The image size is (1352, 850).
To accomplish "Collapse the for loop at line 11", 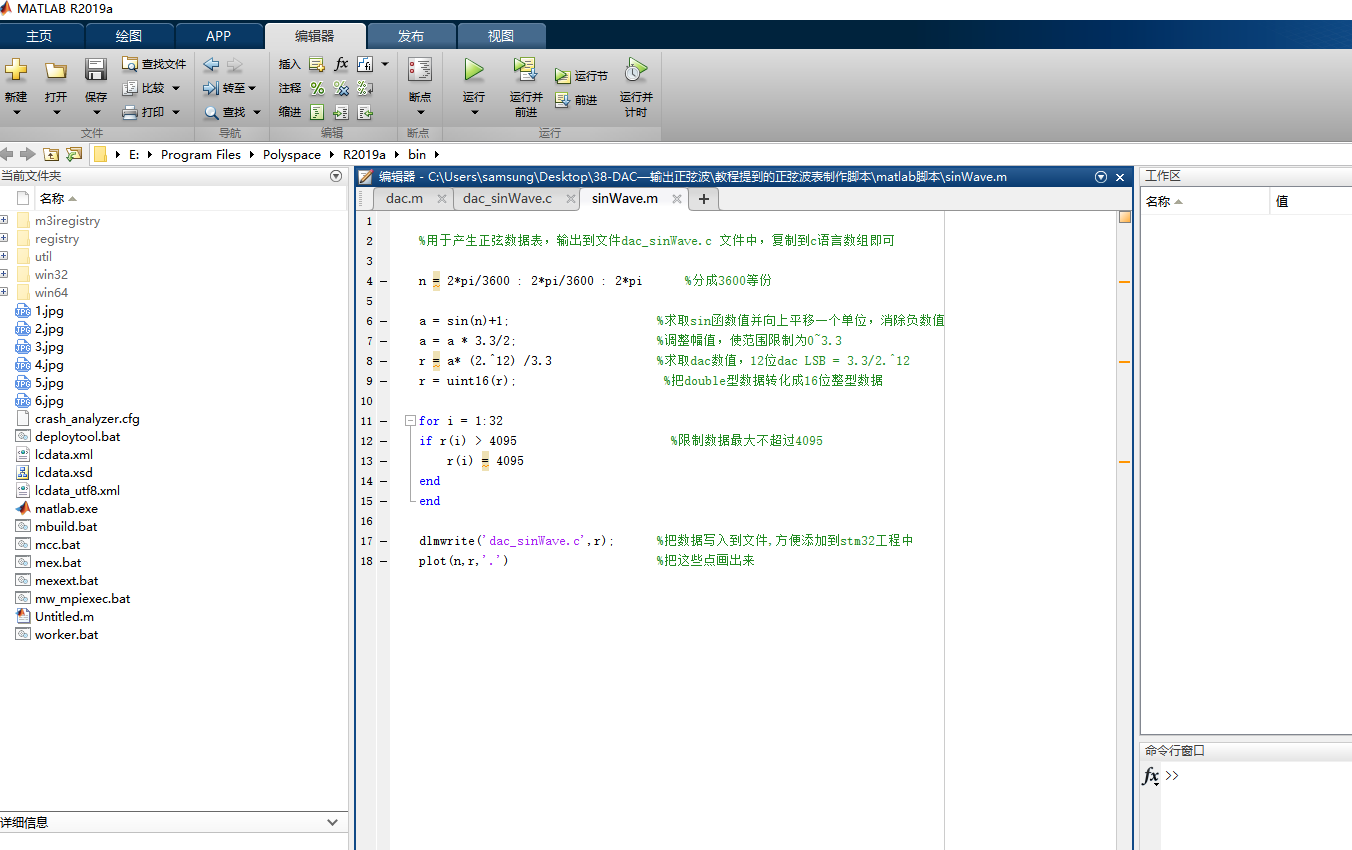I will pos(409,421).
